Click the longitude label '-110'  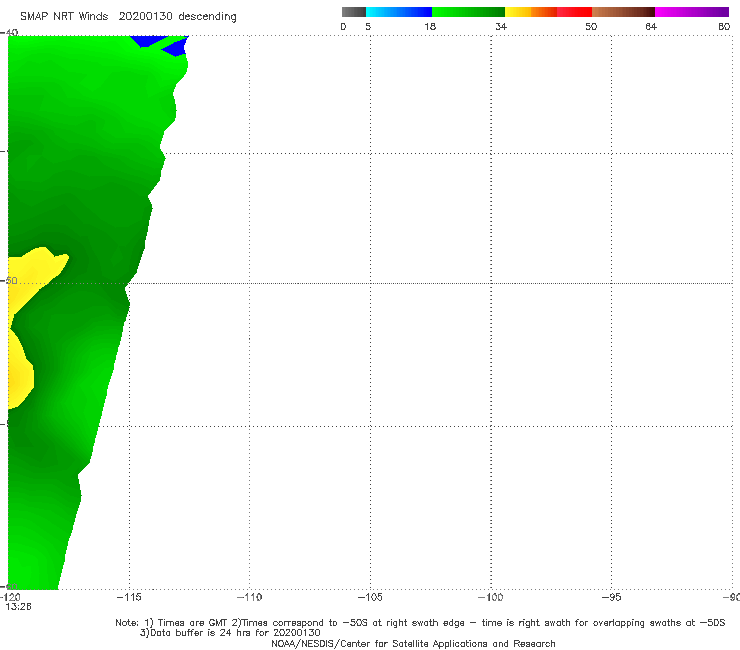coord(249,597)
